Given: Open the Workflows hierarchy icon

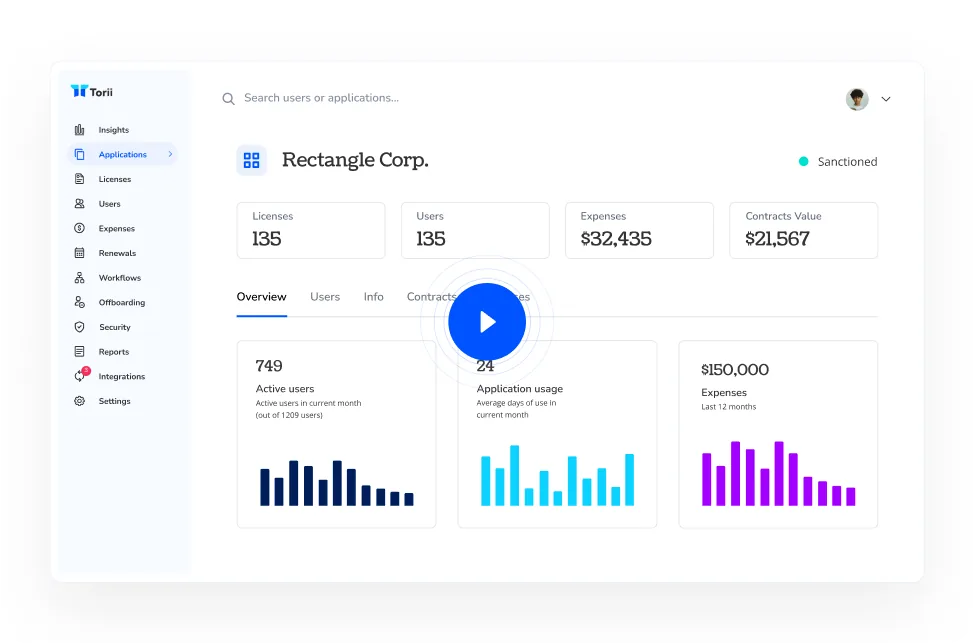Looking at the screenshot, I should (79, 277).
